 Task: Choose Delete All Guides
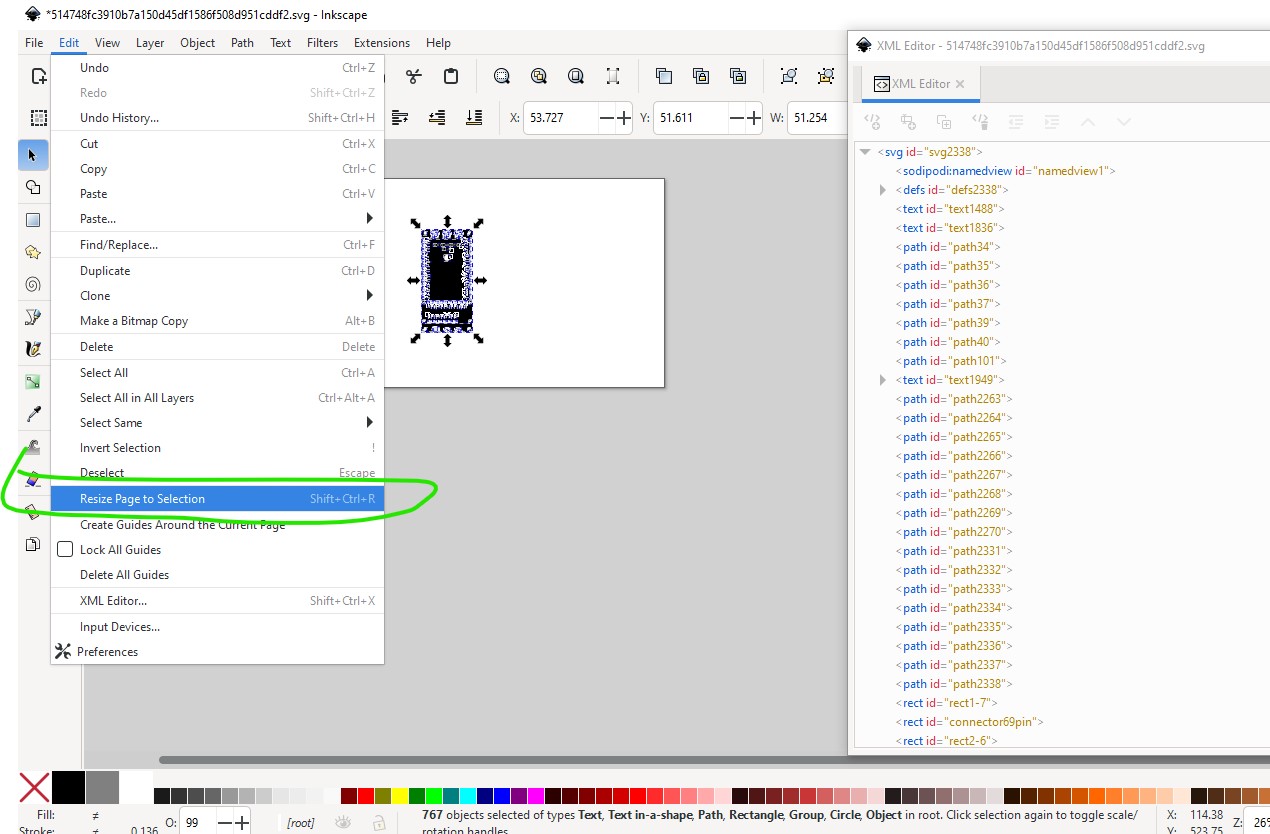point(217,575)
